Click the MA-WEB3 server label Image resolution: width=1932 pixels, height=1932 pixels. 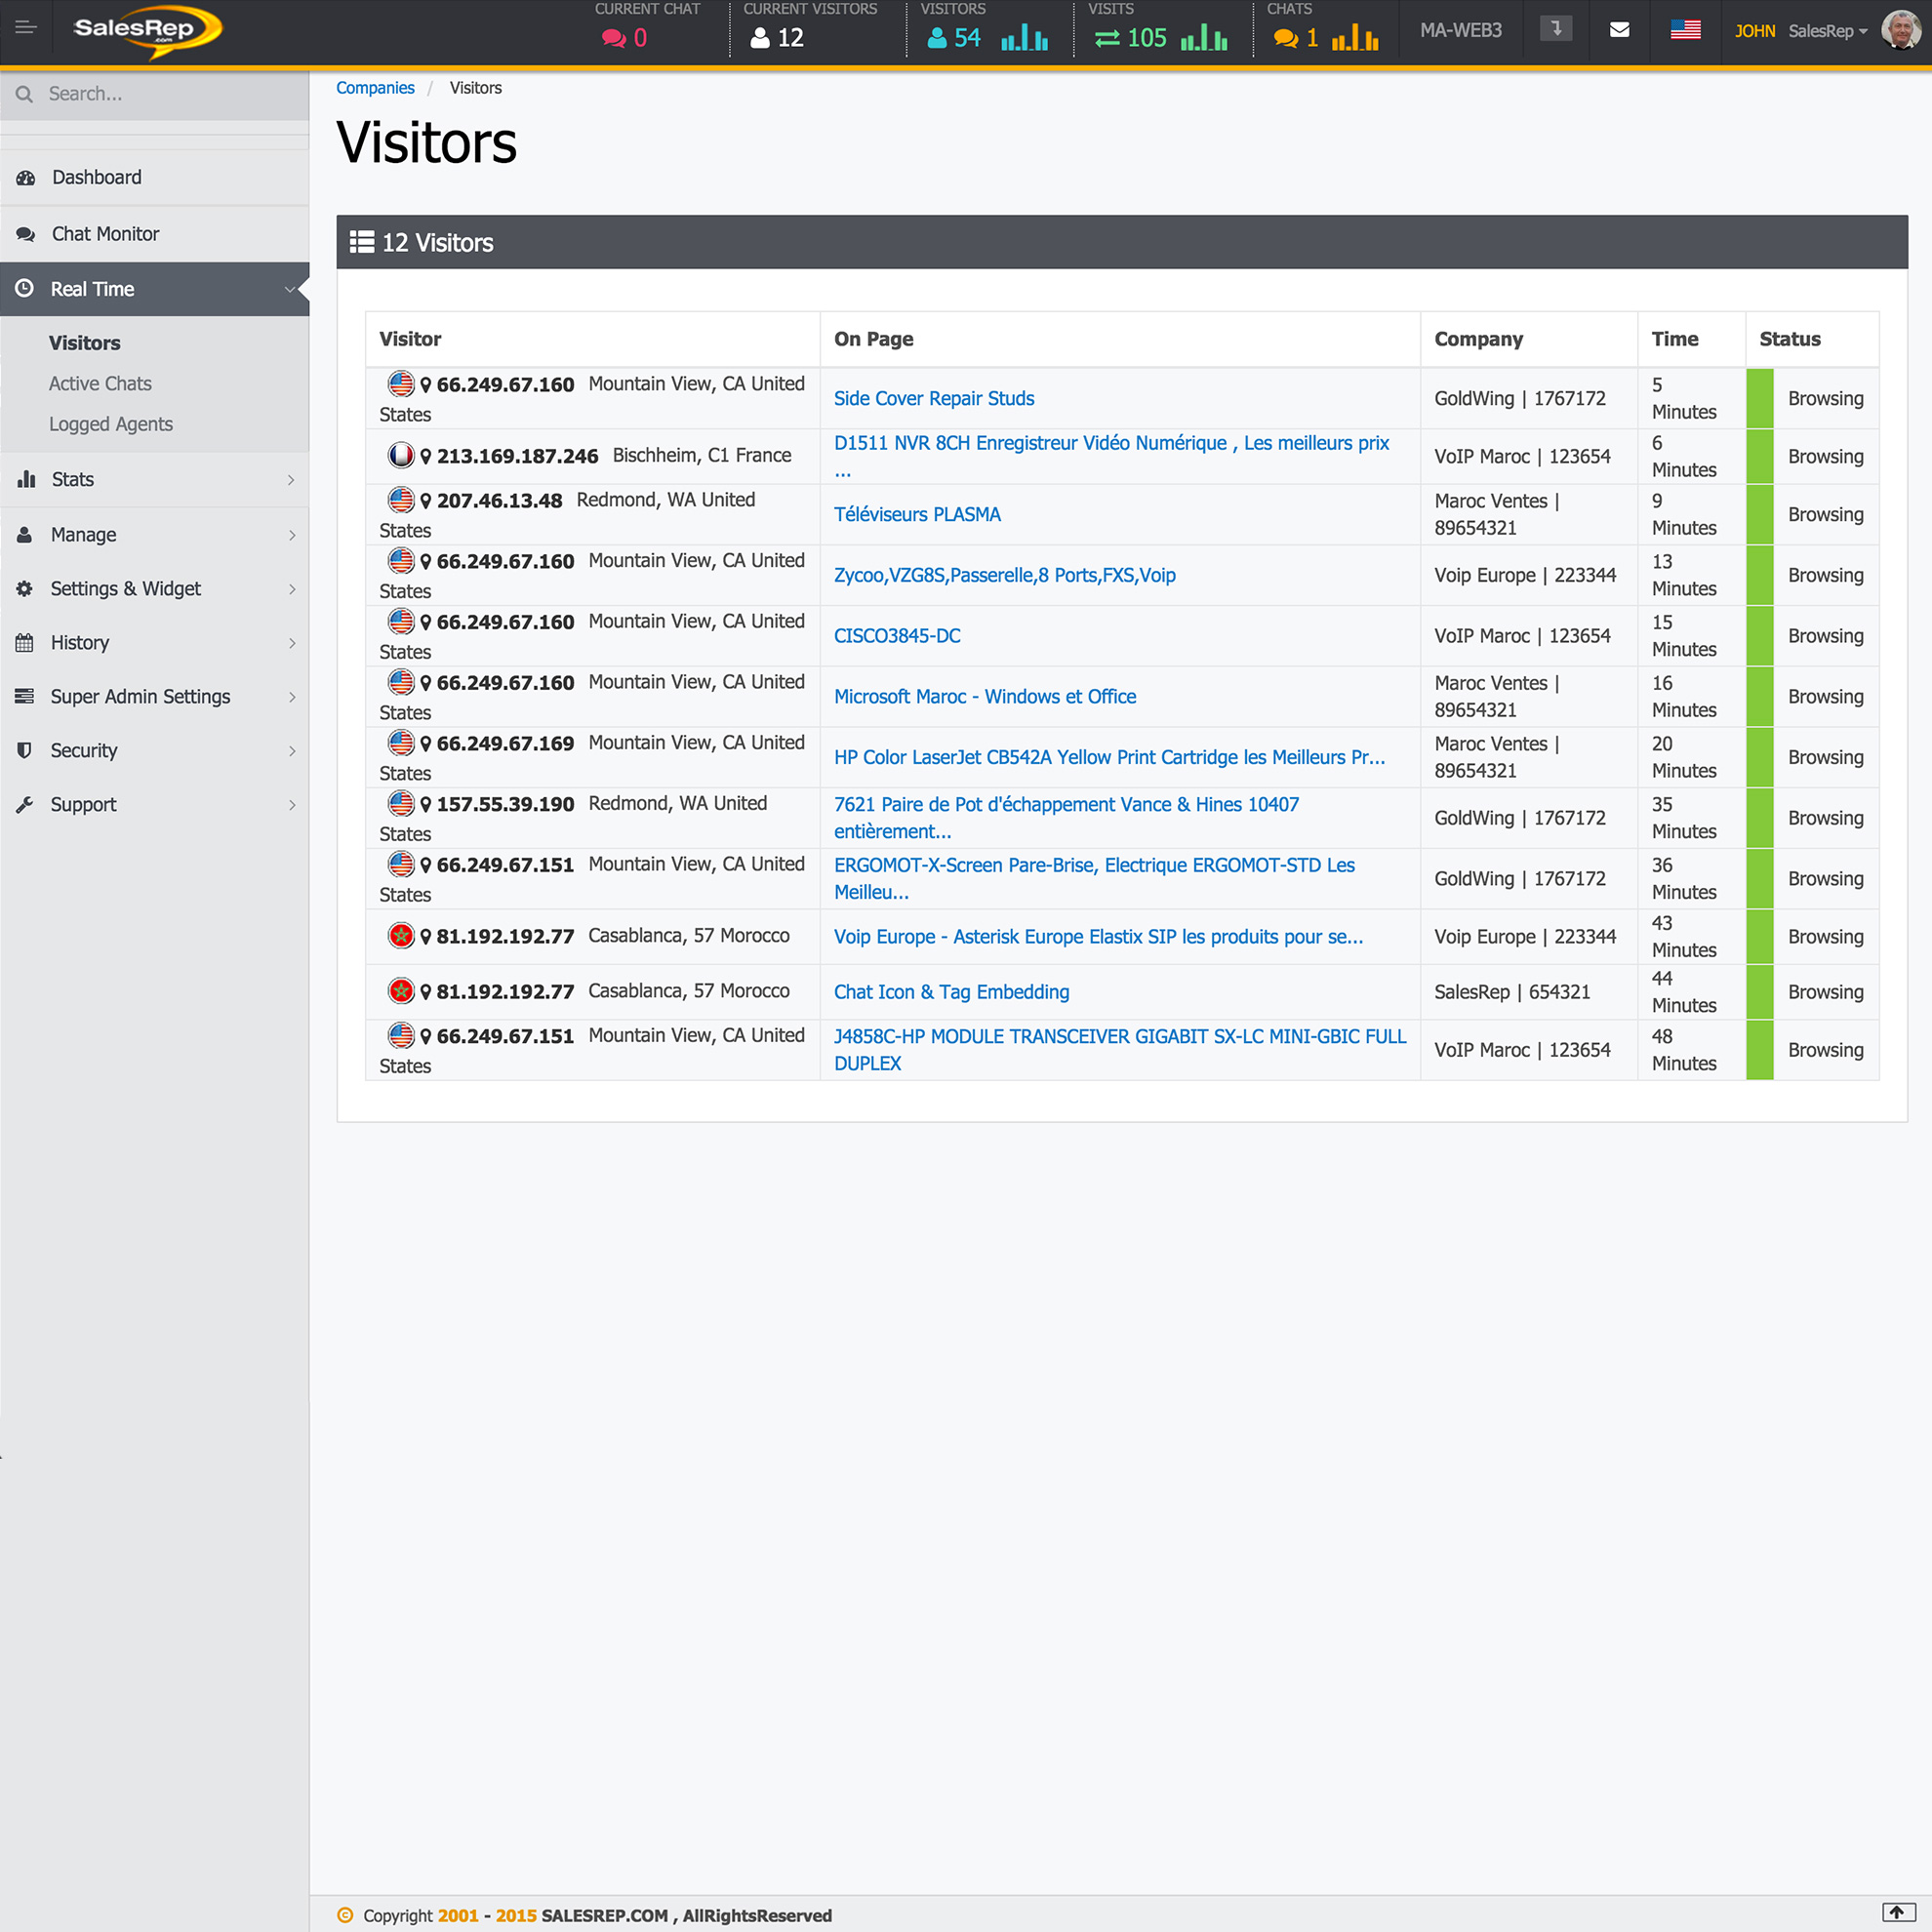point(1460,30)
